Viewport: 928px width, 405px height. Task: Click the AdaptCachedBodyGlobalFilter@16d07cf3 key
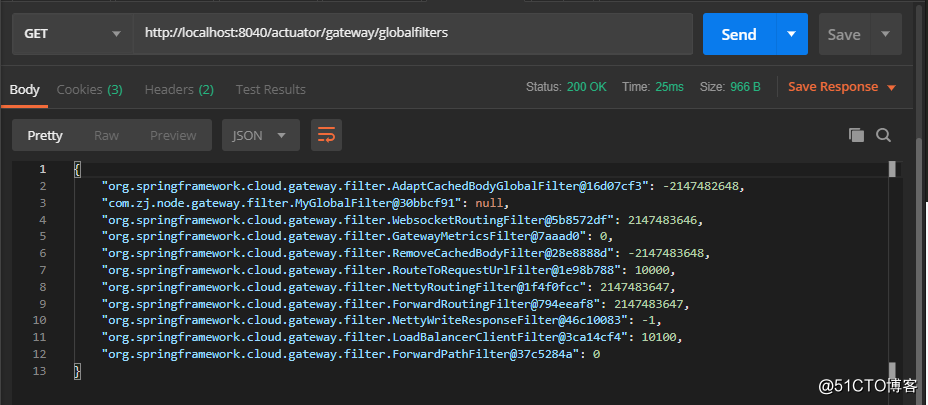tap(376, 187)
